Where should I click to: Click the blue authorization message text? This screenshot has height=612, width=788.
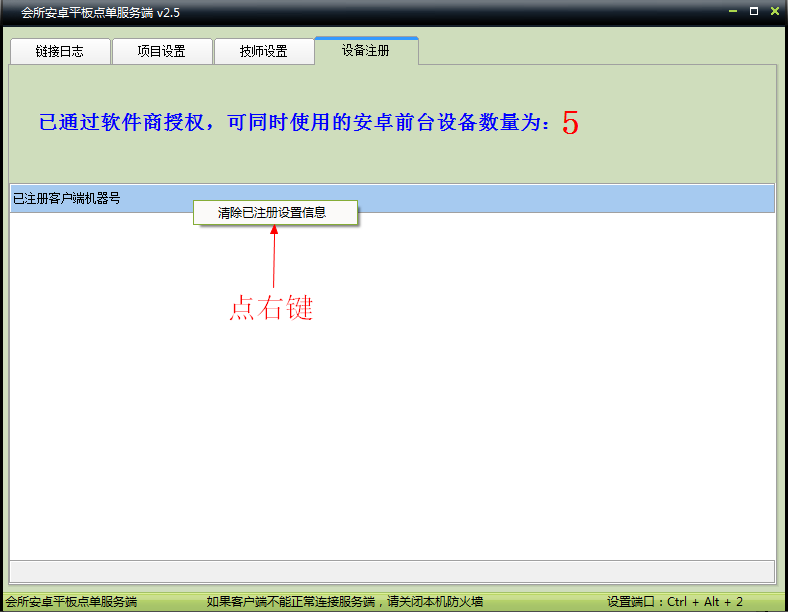point(294,123)
